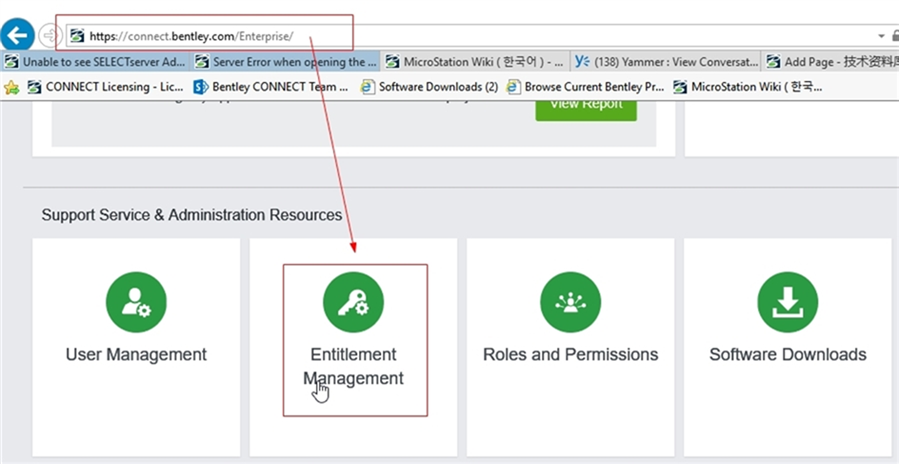The image size is (899, 464).
Task: Switch to the Yammer View Conversation tab
Action: 666,62
